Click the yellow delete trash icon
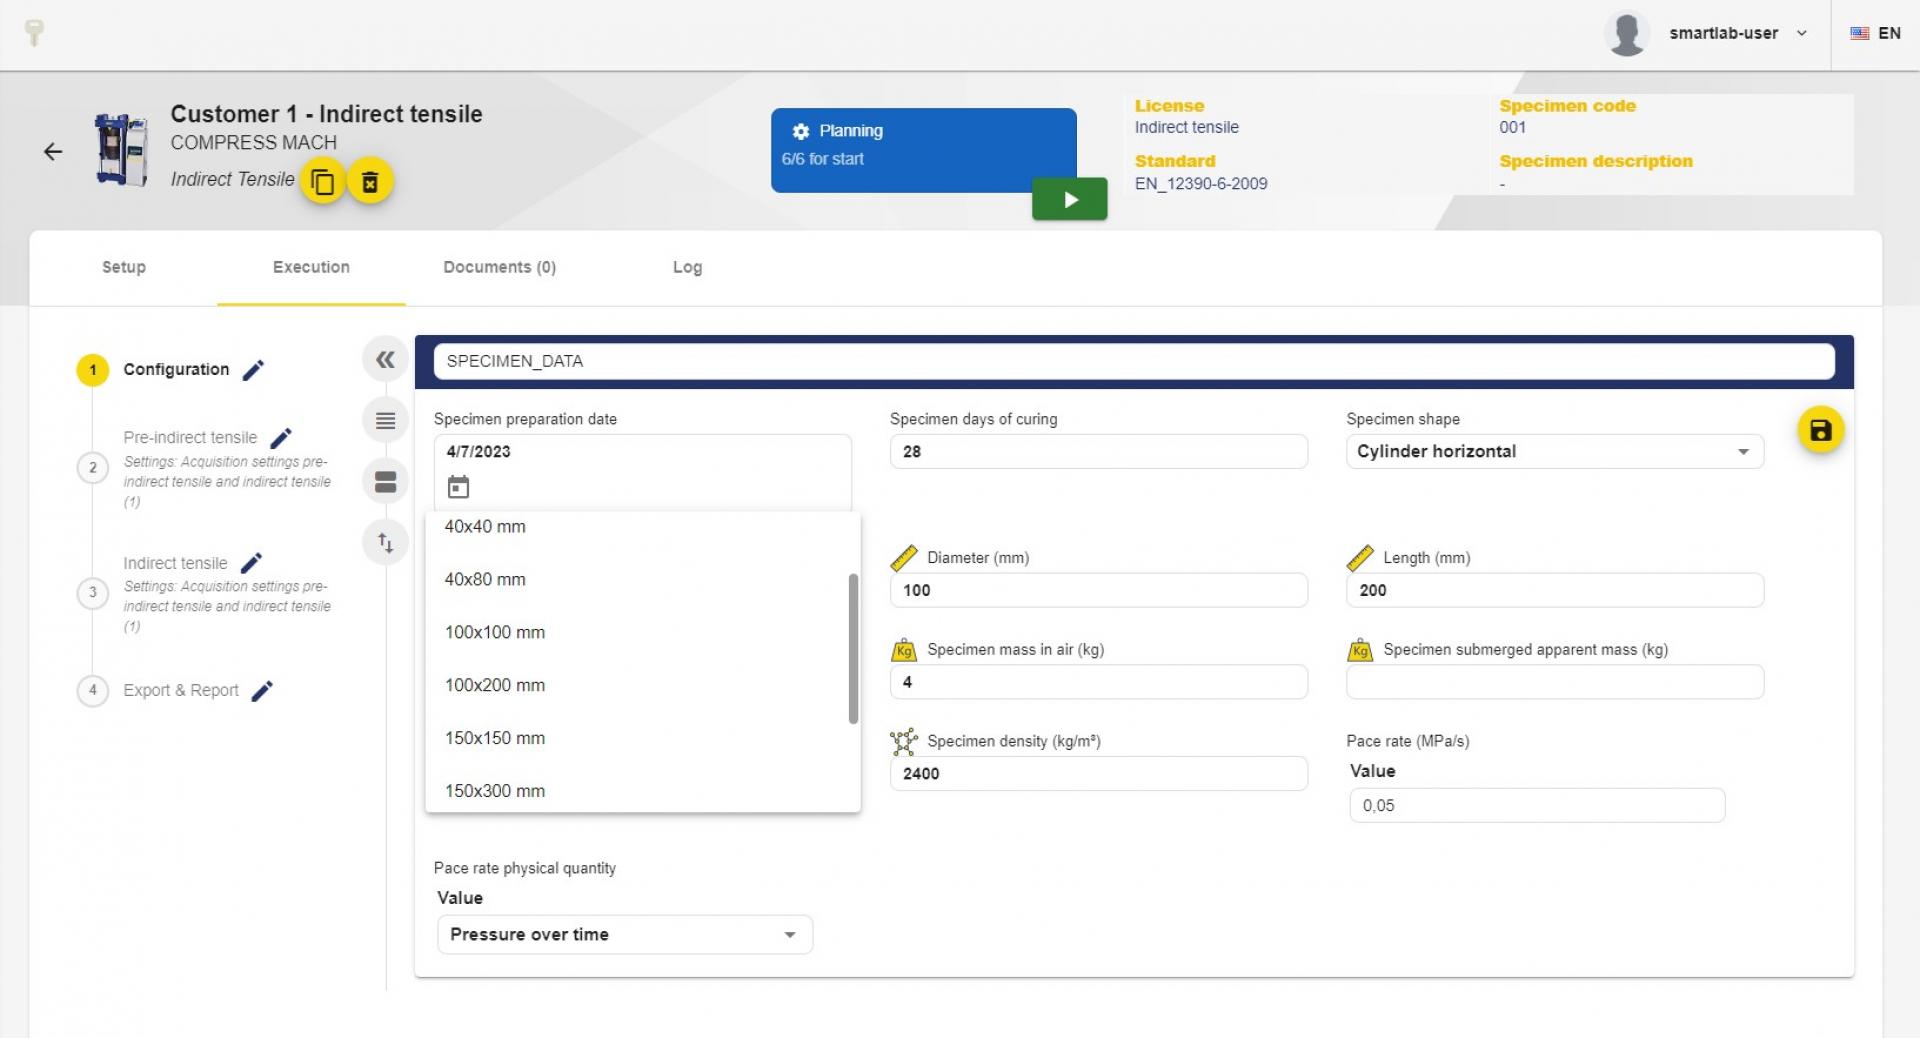The height and width of the screenshot is (1038, 1920). (370, 182)
